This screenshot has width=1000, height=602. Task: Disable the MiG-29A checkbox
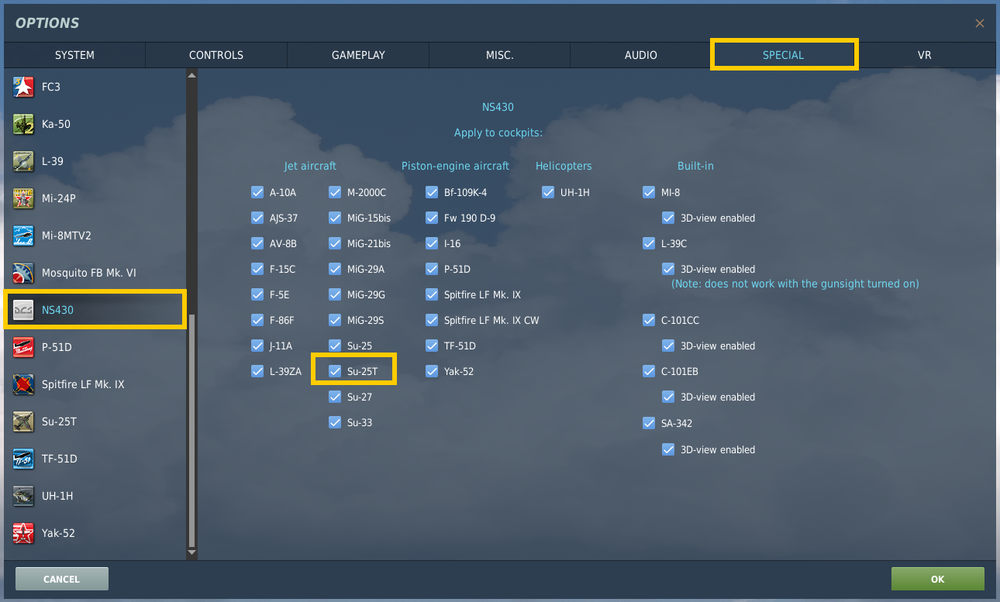pos(335,268)
